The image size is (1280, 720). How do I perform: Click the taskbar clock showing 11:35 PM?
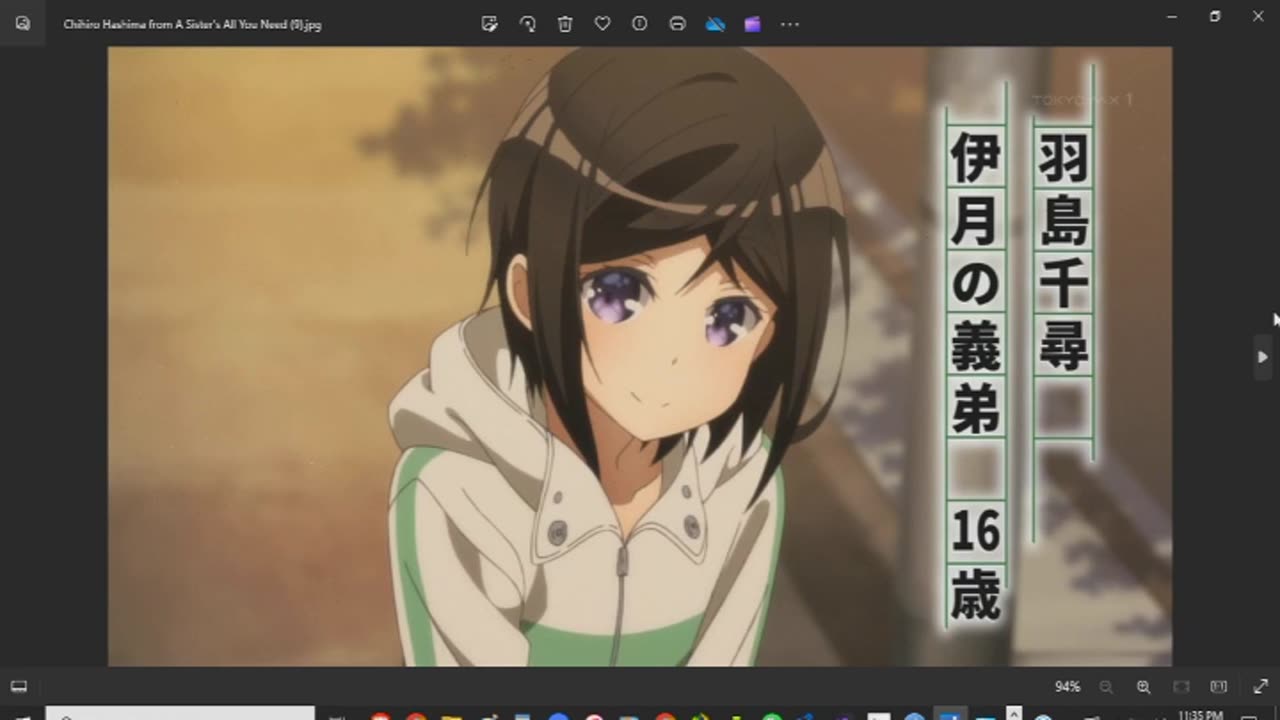click(1201, 715)
